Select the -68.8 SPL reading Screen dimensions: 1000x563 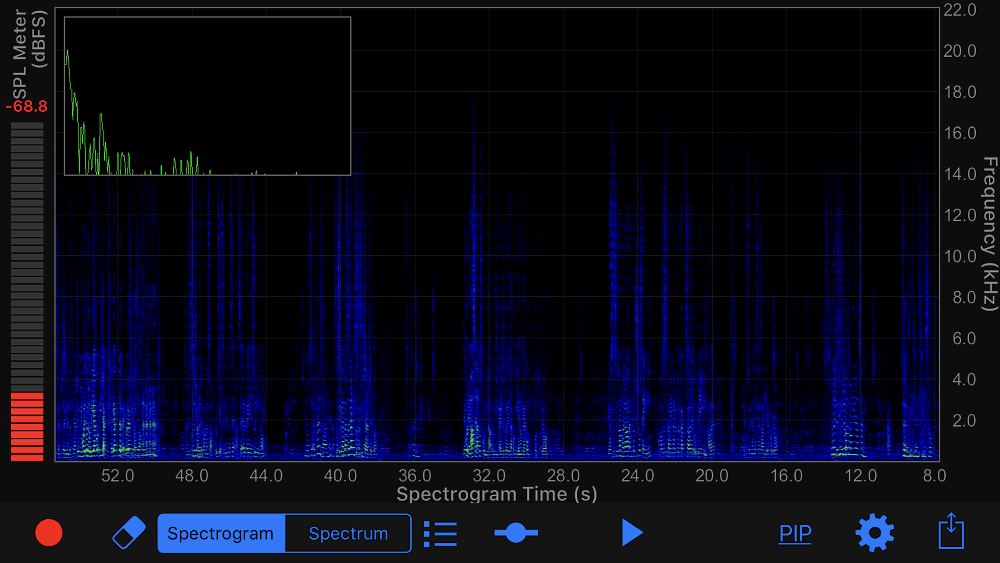[x=27, y=106]
